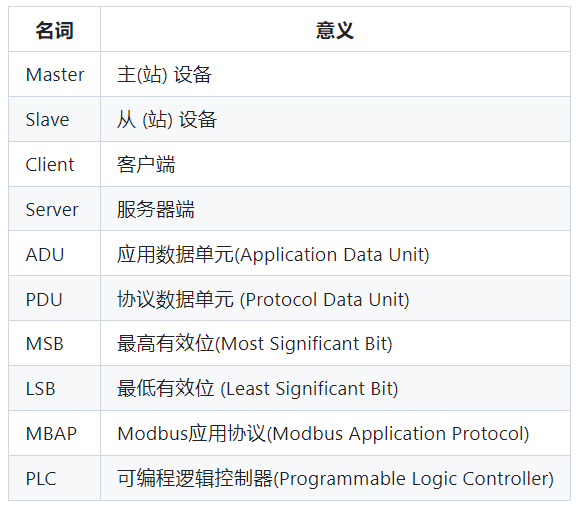This screenshot has height=517, width=579.
Task: Click the 客户端 text
Action: 146,165
